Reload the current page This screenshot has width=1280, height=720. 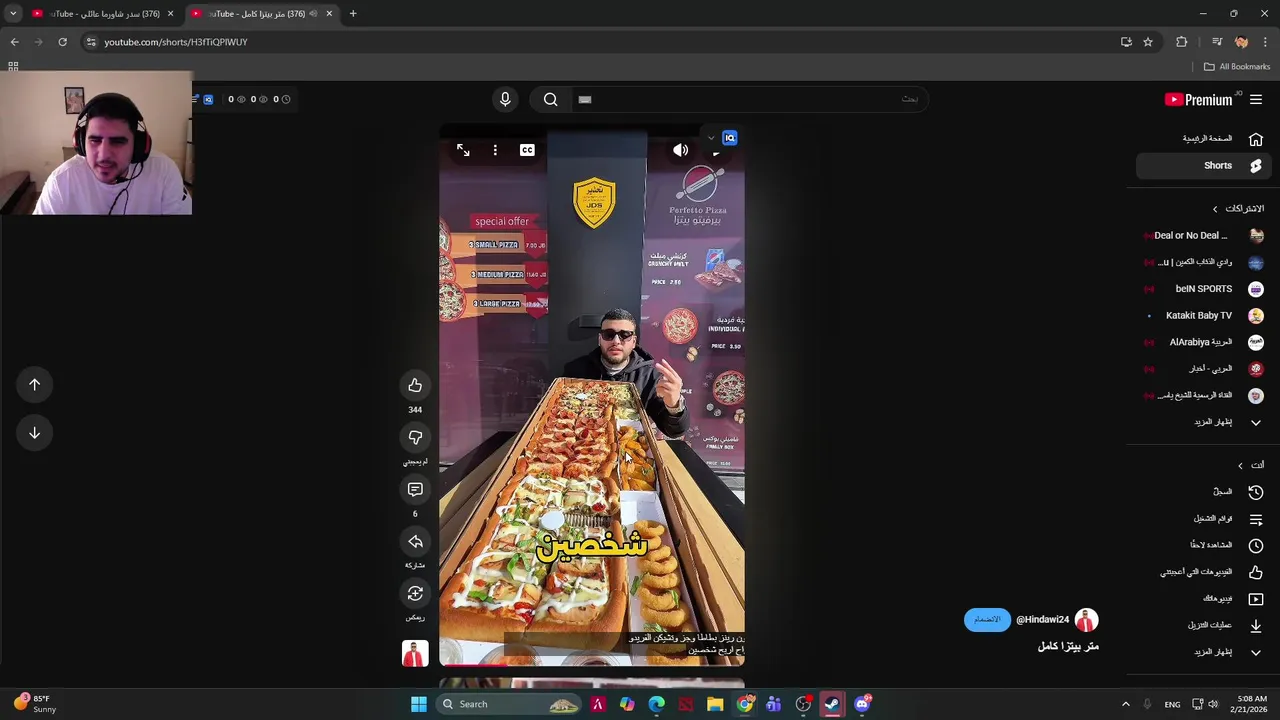(x=62, y=42)
